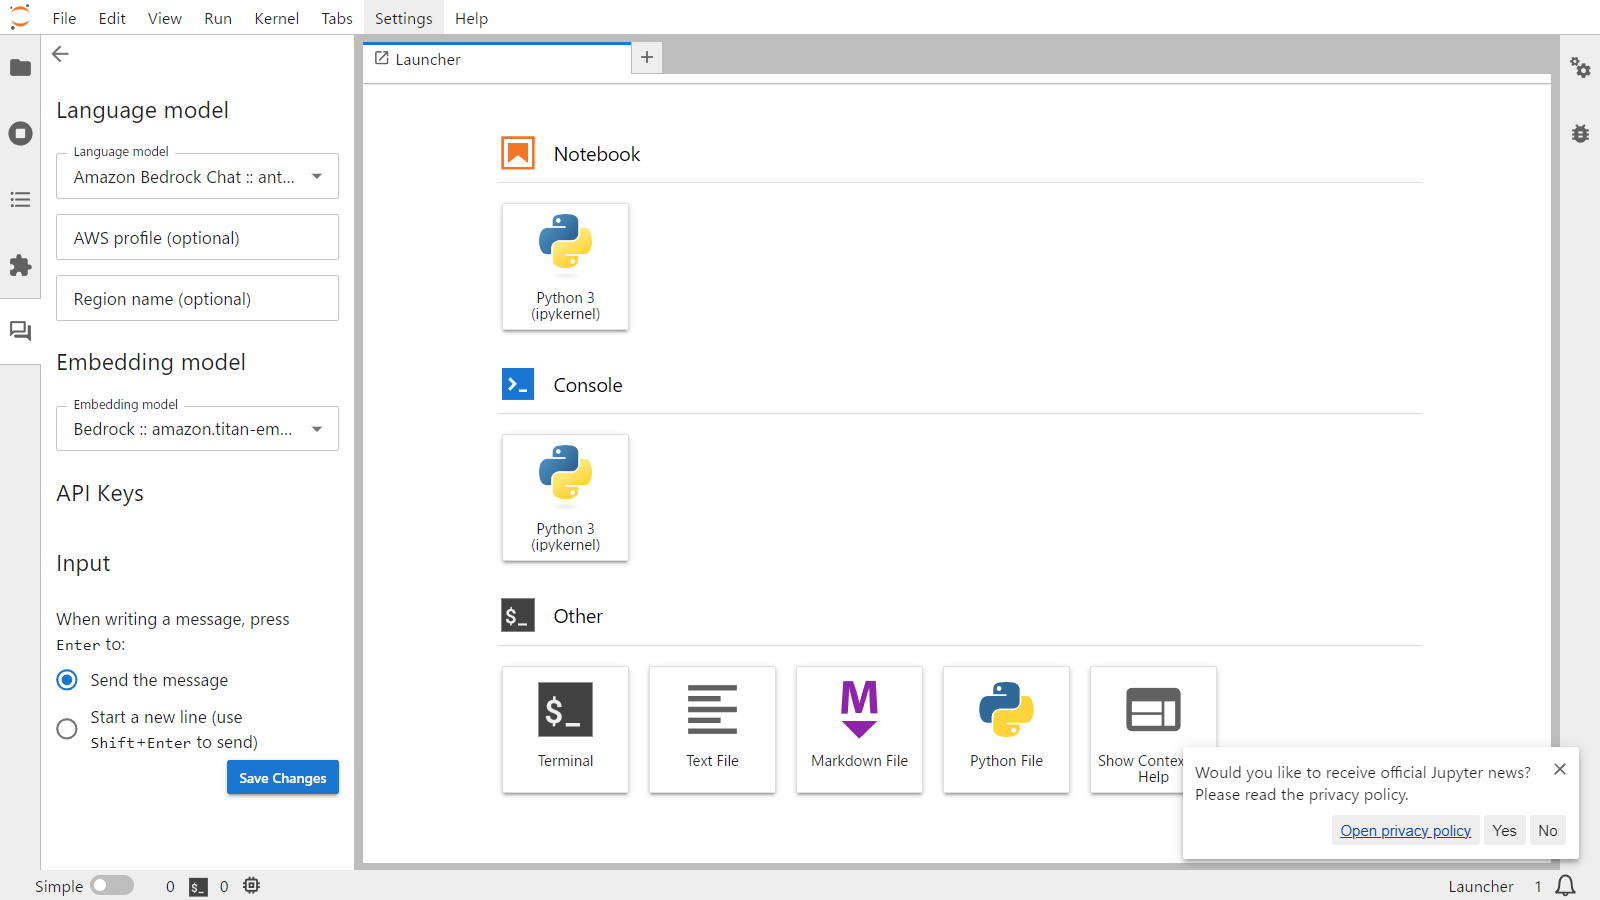Select 'Start a new line' radio option
1600x900 pixels.
coord(67,729)
